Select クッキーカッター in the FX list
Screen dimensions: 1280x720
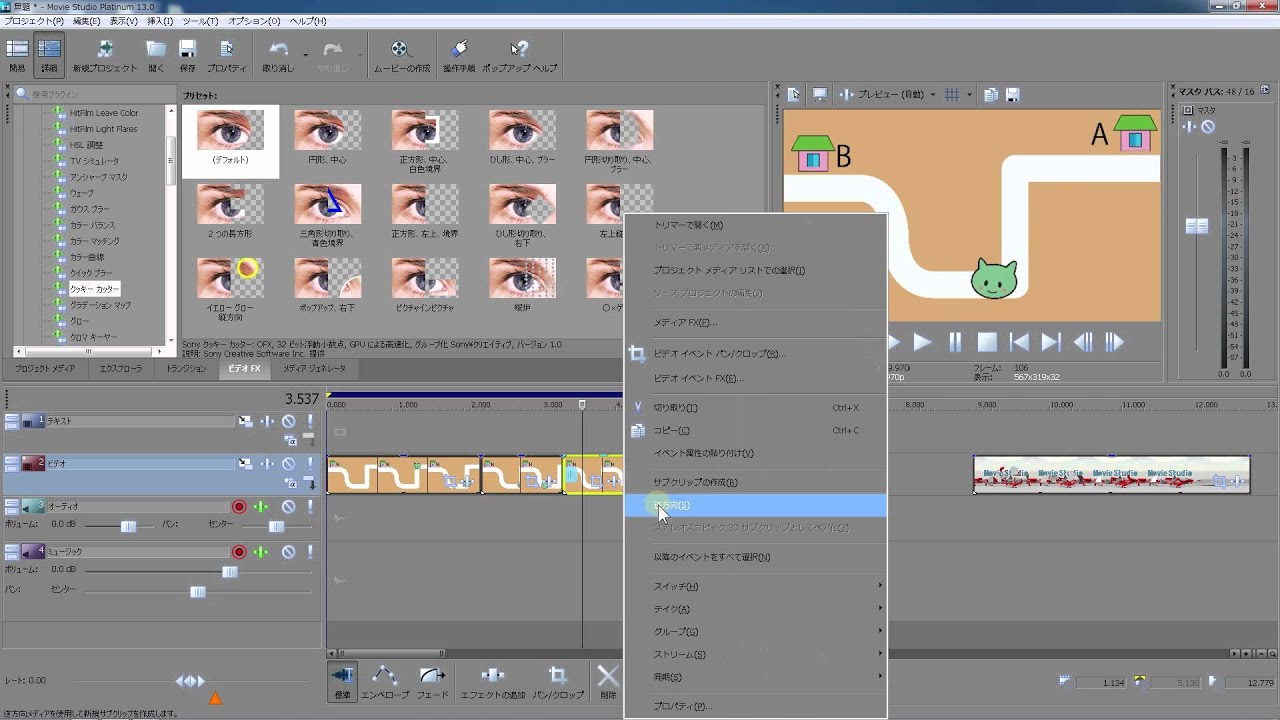pos(94,289)
